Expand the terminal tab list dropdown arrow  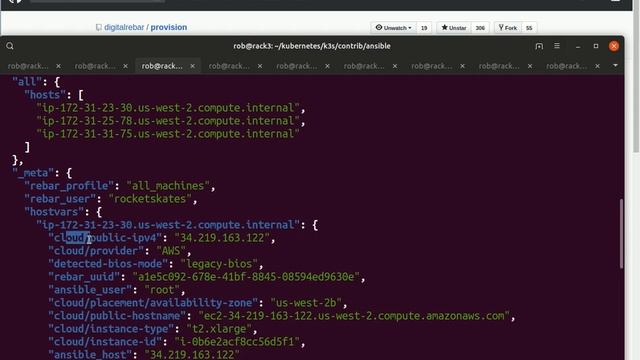pos(615,65)
